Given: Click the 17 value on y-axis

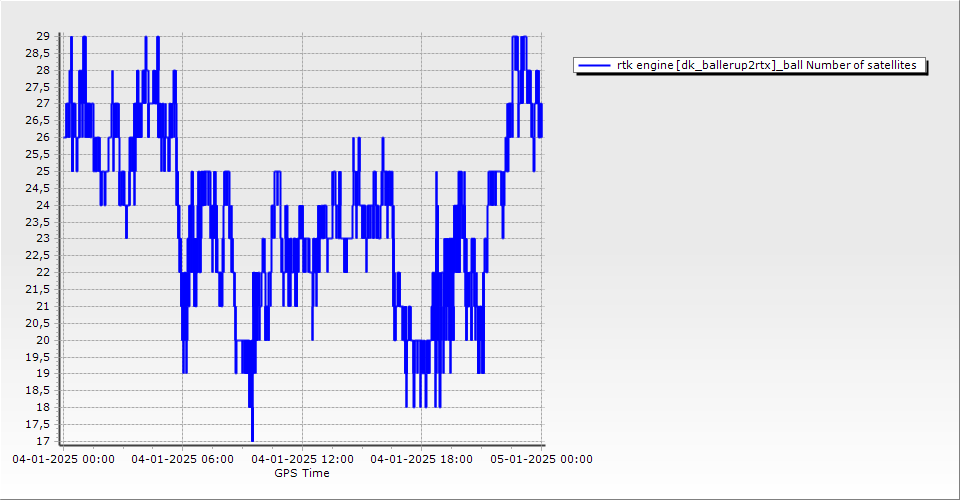Looking at the screenshot, I should click(43, 441).
